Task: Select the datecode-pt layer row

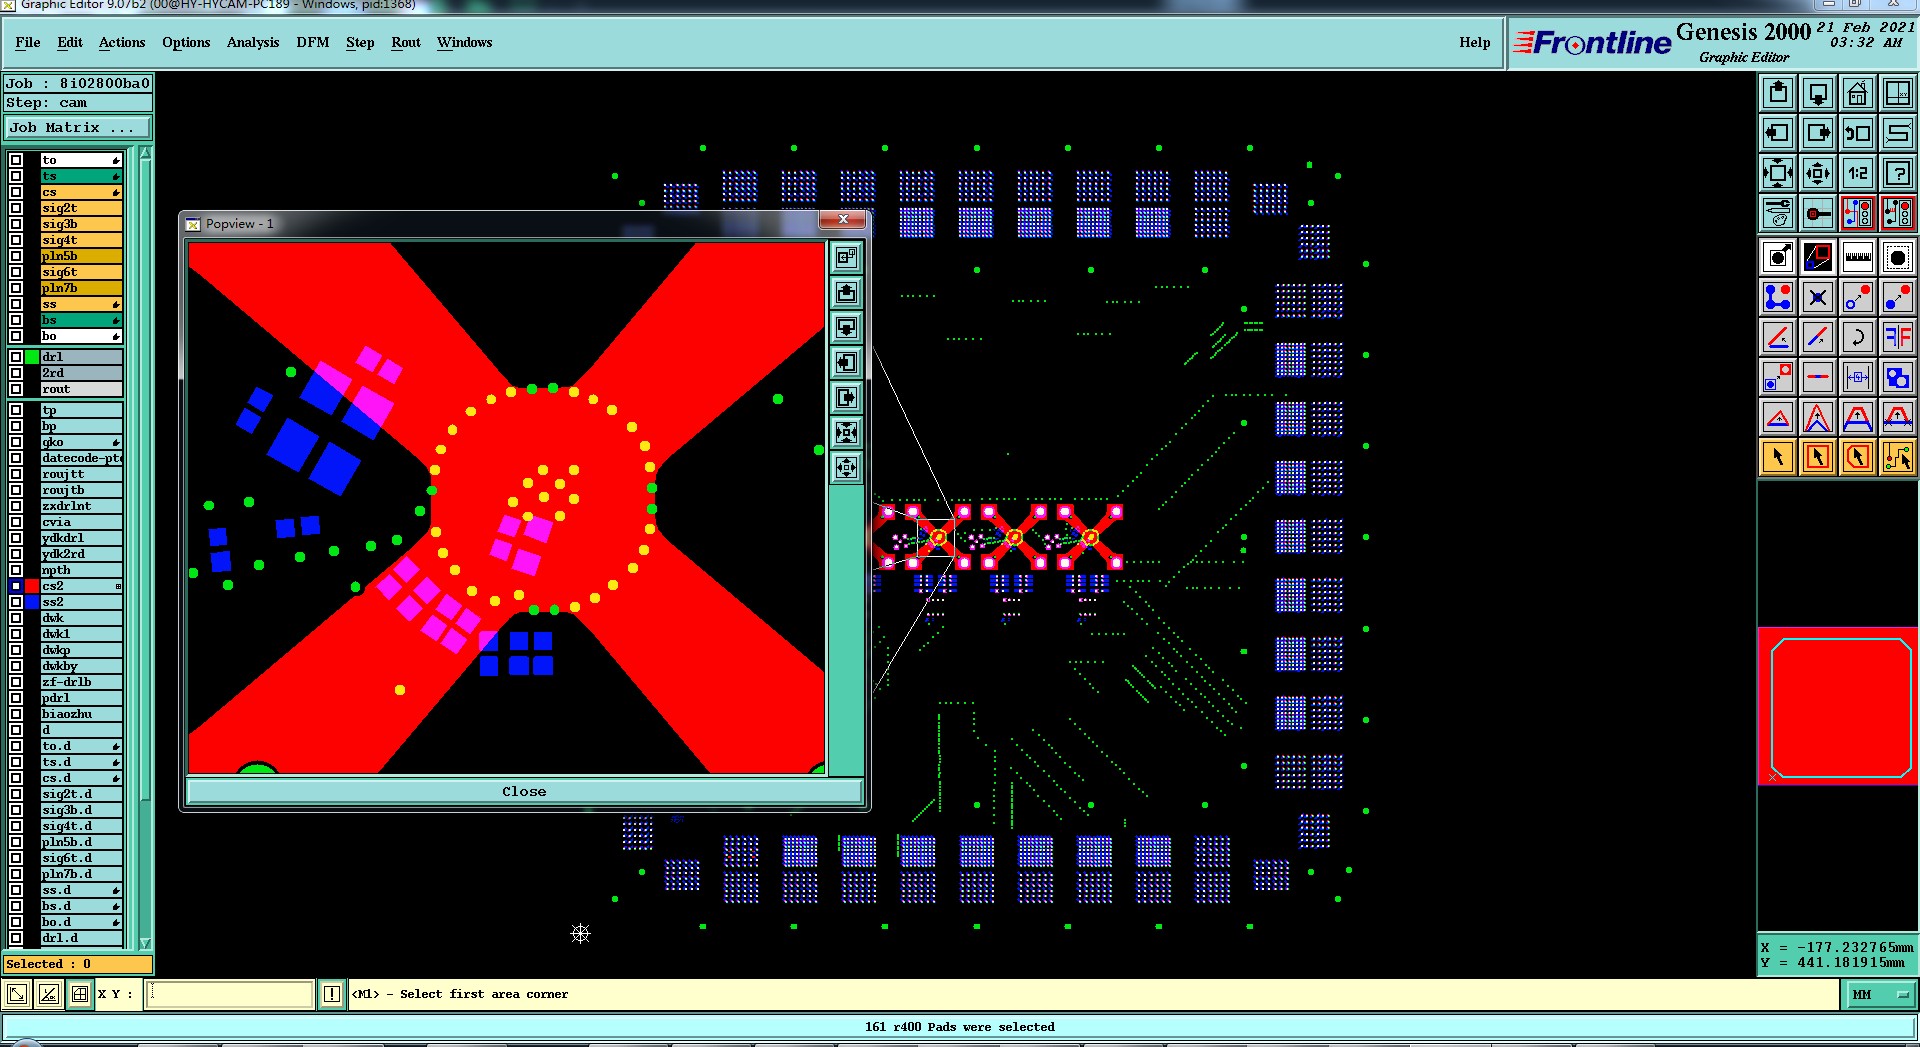Action: pyautogui.click(x=81, y=458)
